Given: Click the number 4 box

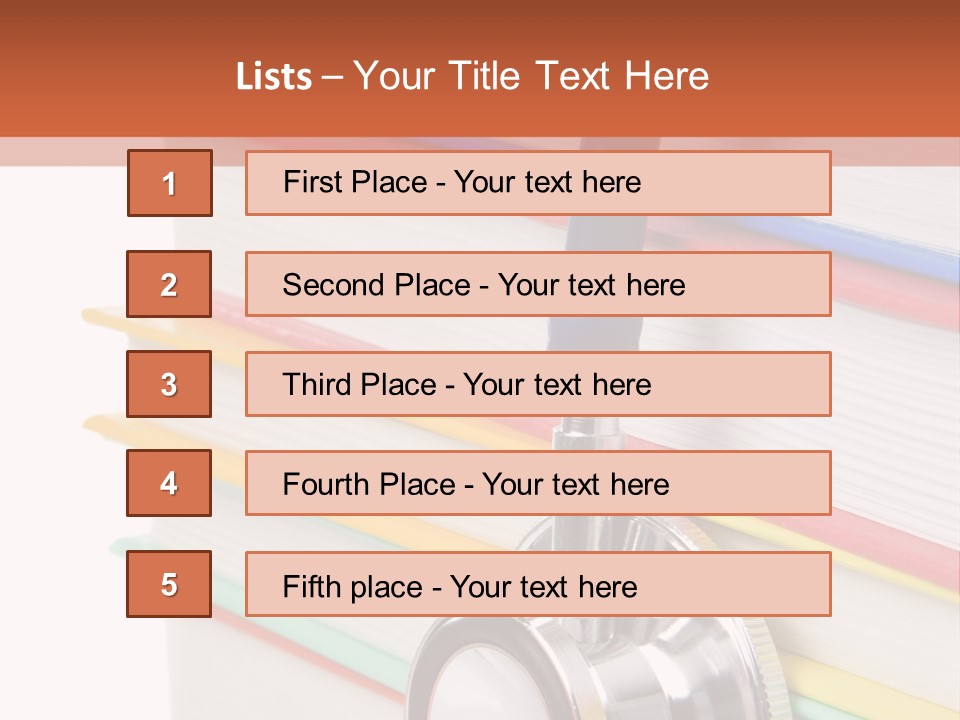Looking at the screenshot, I should pyautogui.click(x=169, y=483).
